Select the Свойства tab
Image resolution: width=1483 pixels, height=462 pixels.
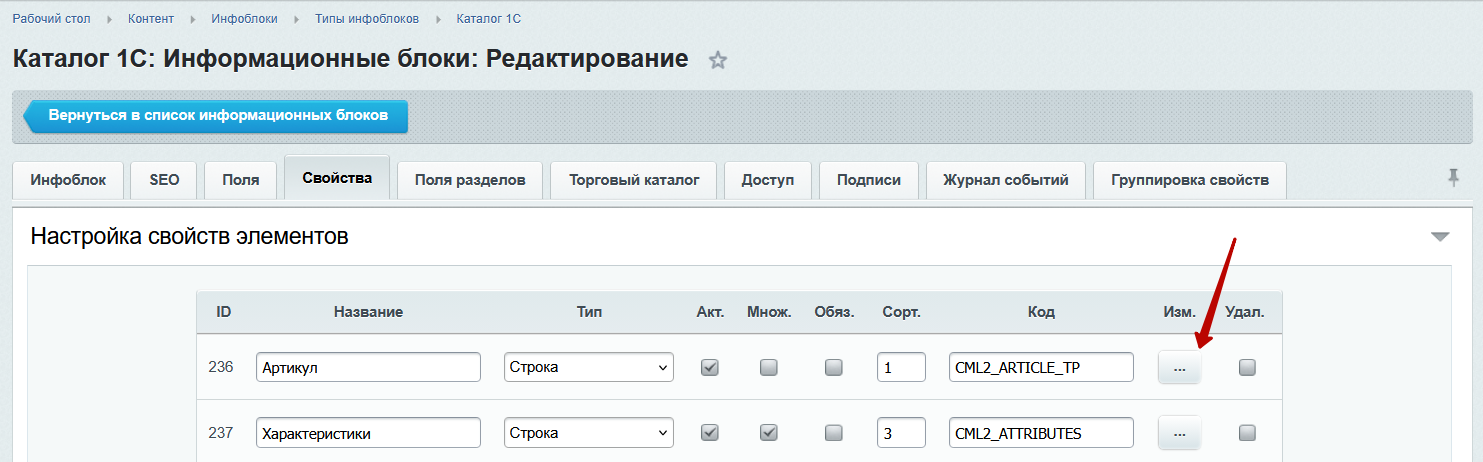(x=337, y=178)
